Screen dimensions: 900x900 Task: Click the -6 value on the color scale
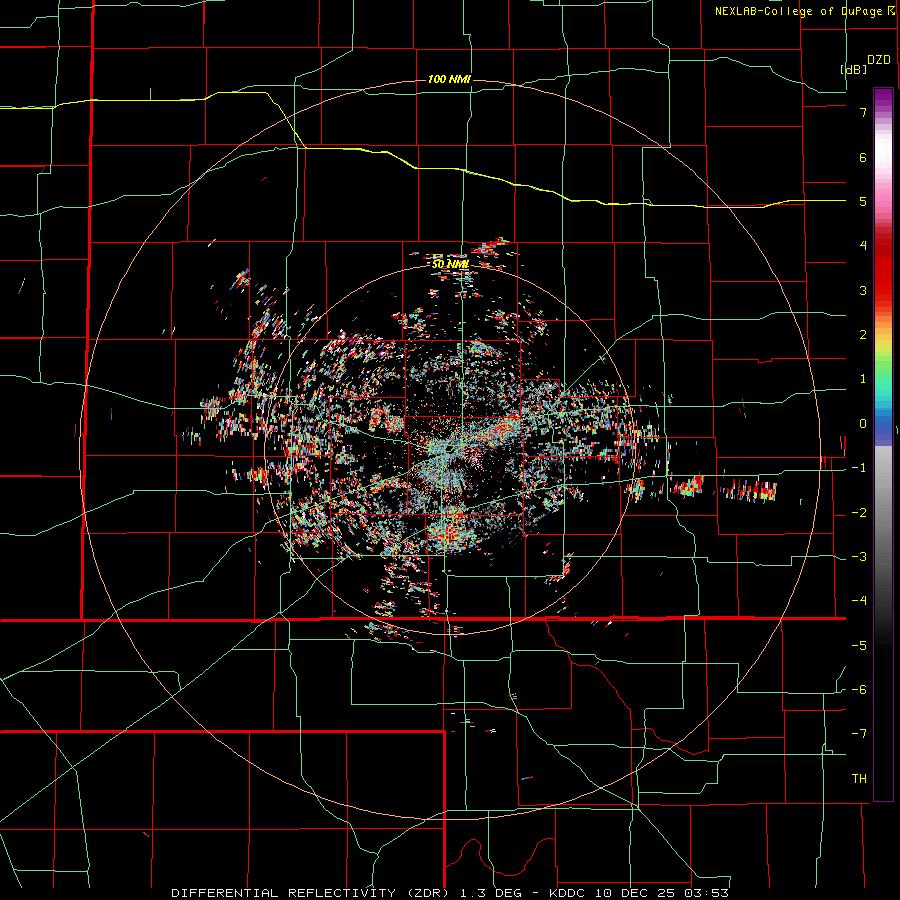tap(859, 690)
